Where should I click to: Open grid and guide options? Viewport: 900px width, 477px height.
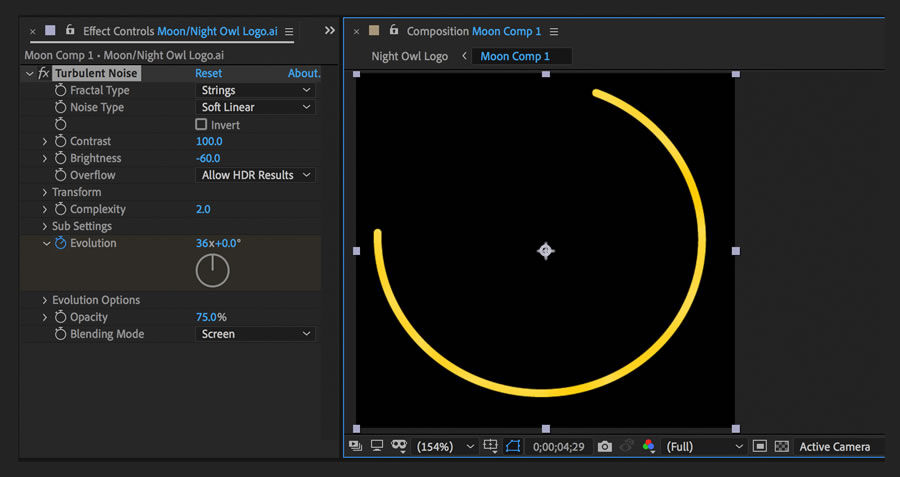pos(491,446)
